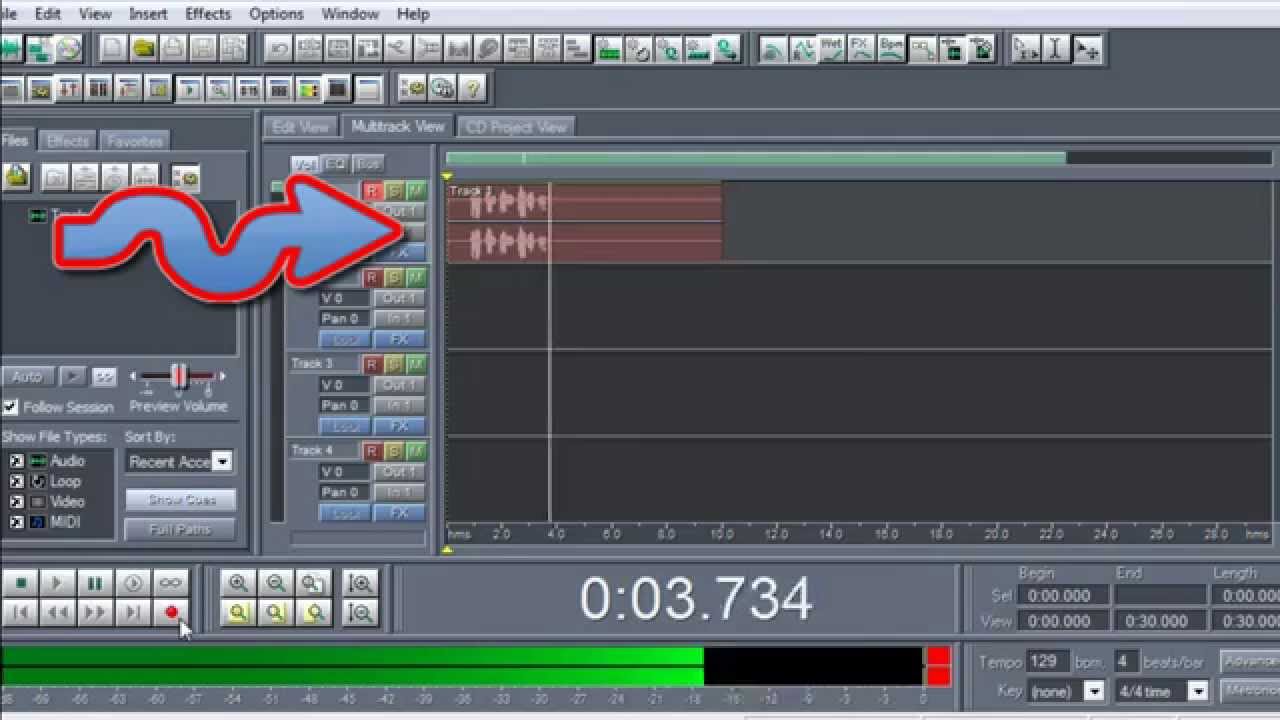The width and height of the screenshot is (1280, 720).
Task: Click the green horizontal view range bar
Action: click(756, 158)
